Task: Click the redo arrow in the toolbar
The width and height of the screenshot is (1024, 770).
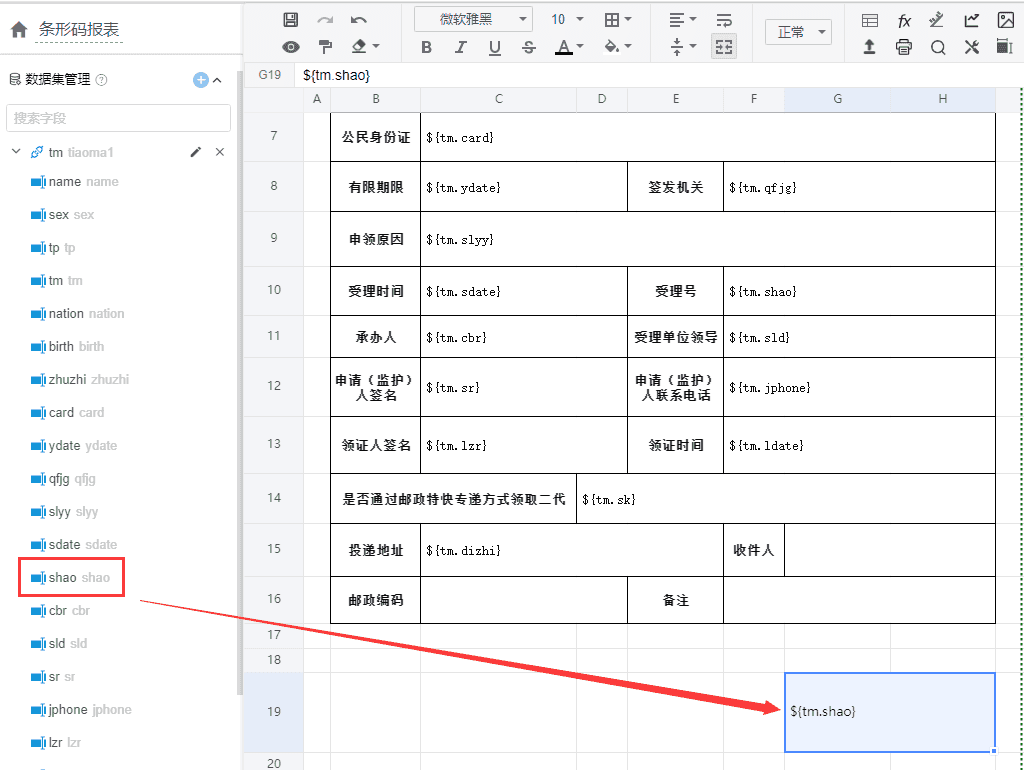Action: pos(325,20)
